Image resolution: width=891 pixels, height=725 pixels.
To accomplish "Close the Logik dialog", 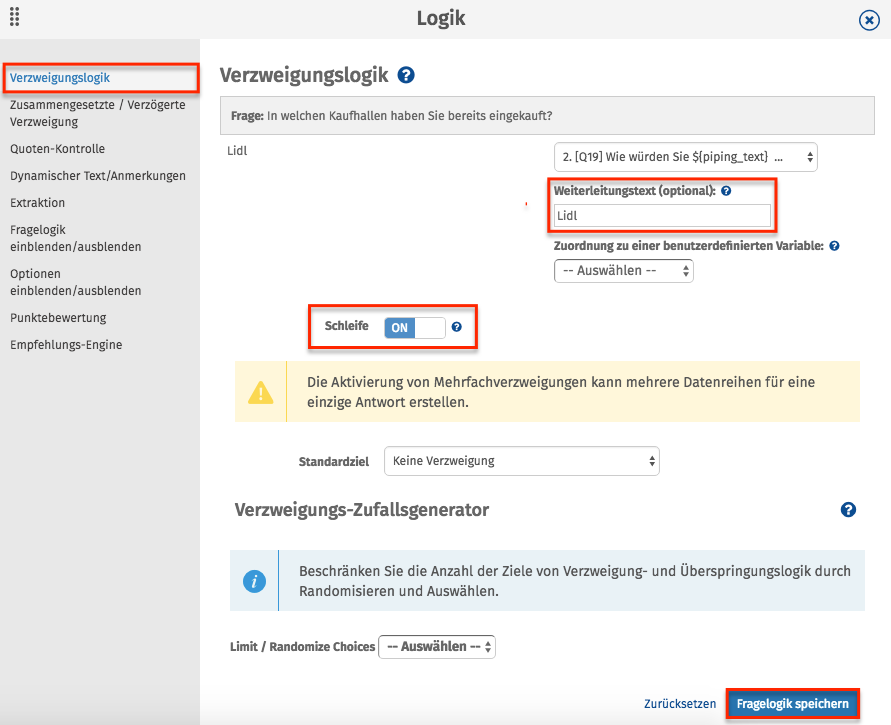I will [869, 19].
